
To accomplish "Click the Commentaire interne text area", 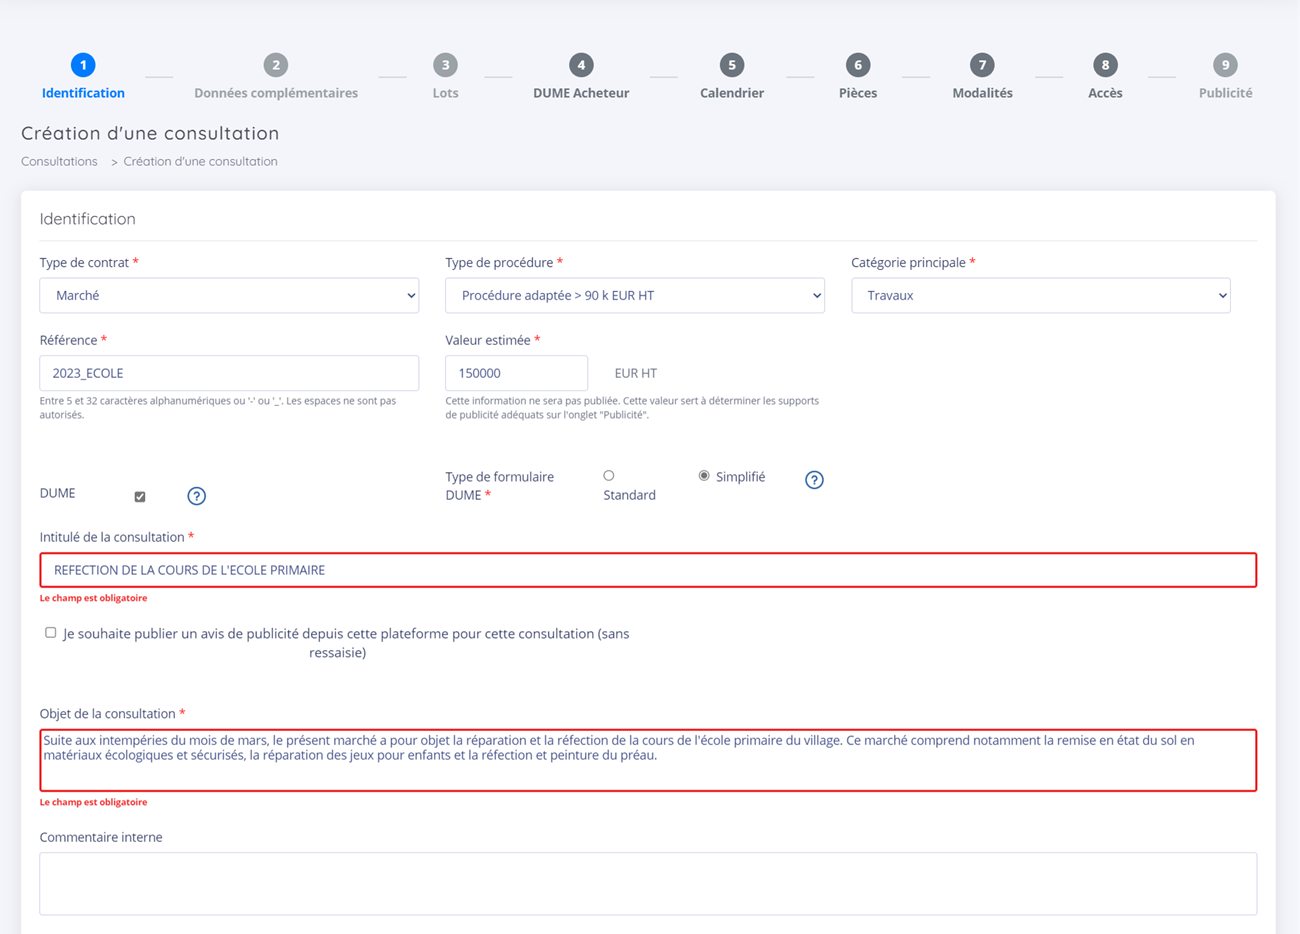I will tap(648, 883).
